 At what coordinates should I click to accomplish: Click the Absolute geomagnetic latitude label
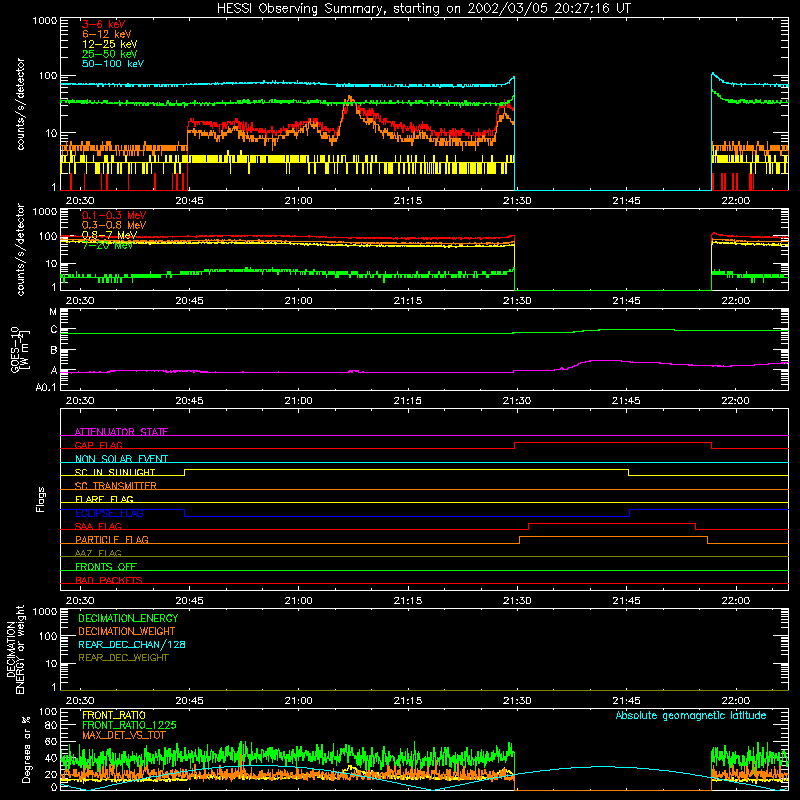[691, 715]
